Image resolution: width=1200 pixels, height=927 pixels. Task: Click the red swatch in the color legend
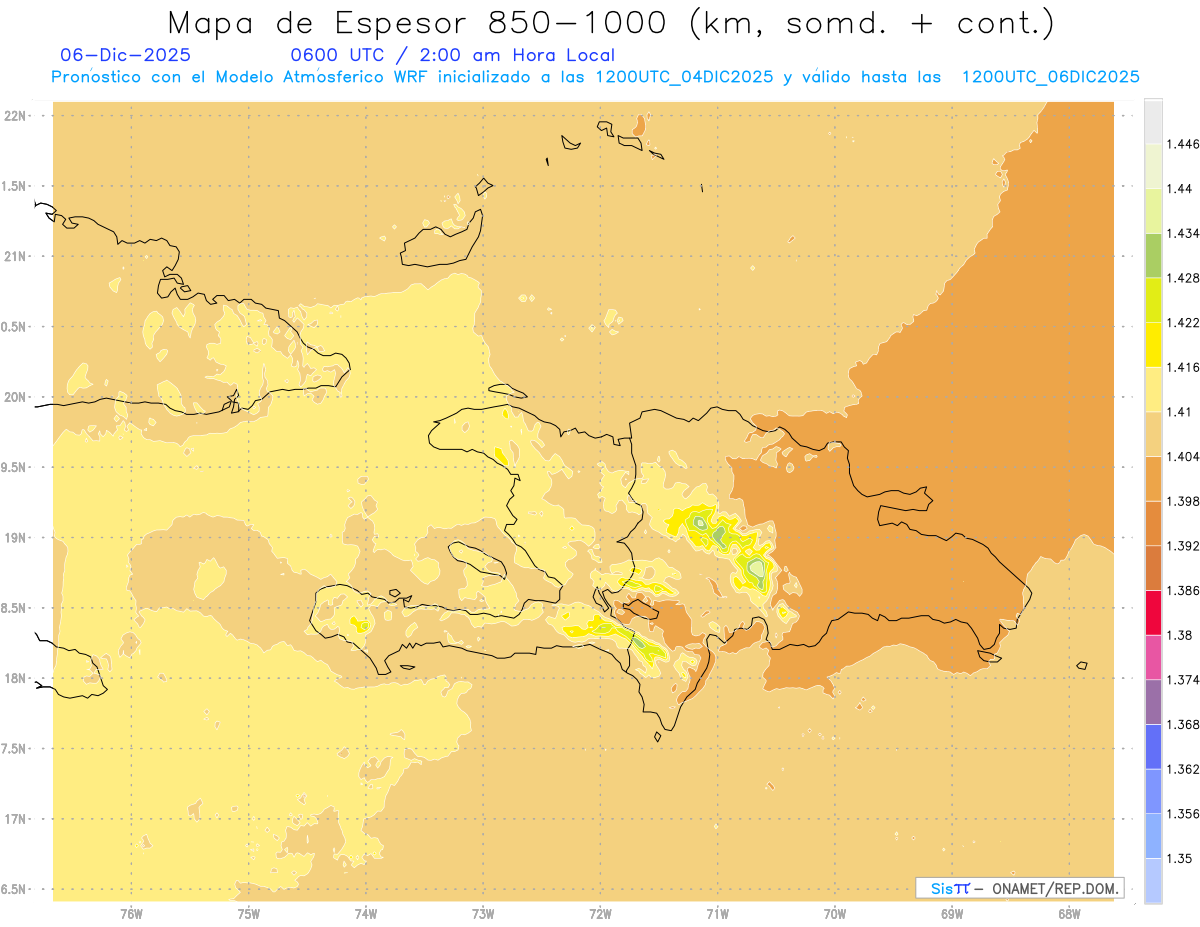[1153, 613]
